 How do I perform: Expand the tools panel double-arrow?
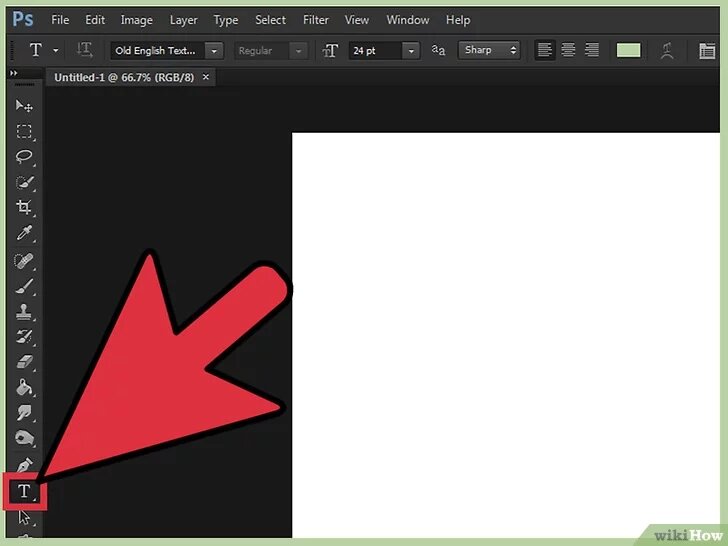coord(13,73)
